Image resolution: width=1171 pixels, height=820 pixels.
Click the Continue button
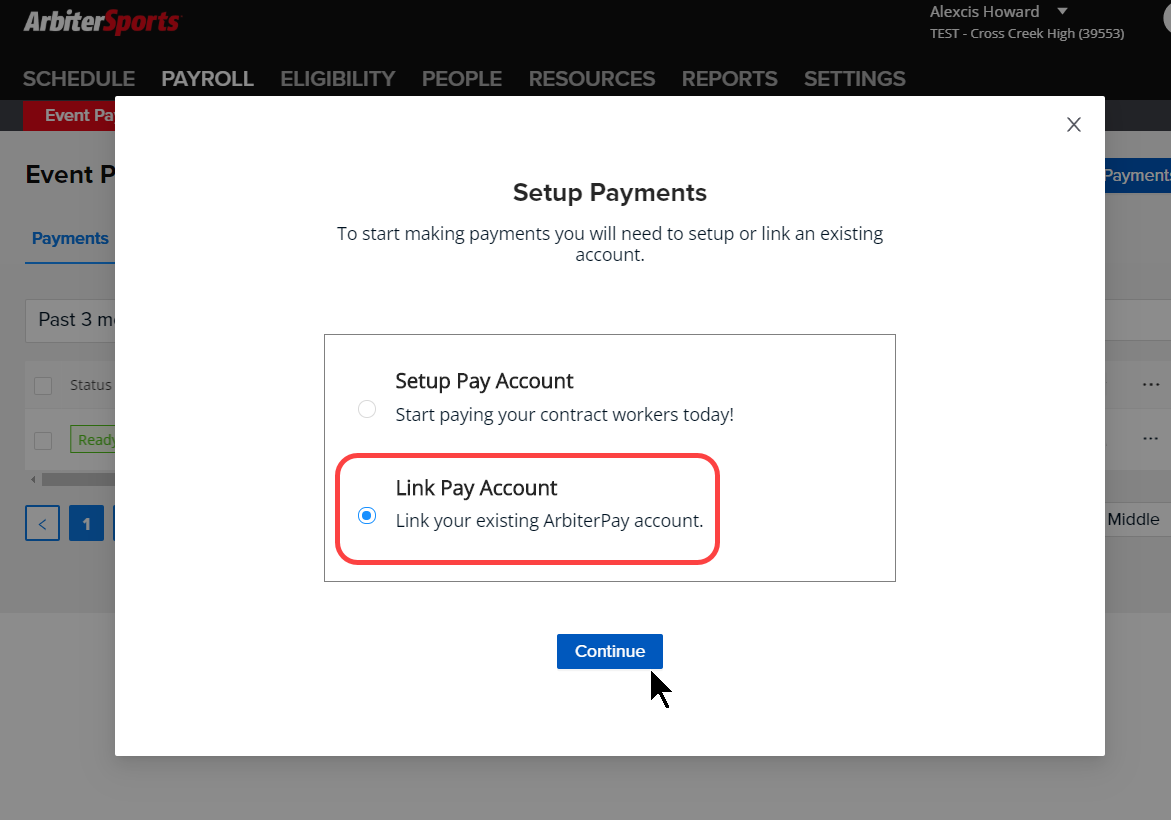click(609, 651)
